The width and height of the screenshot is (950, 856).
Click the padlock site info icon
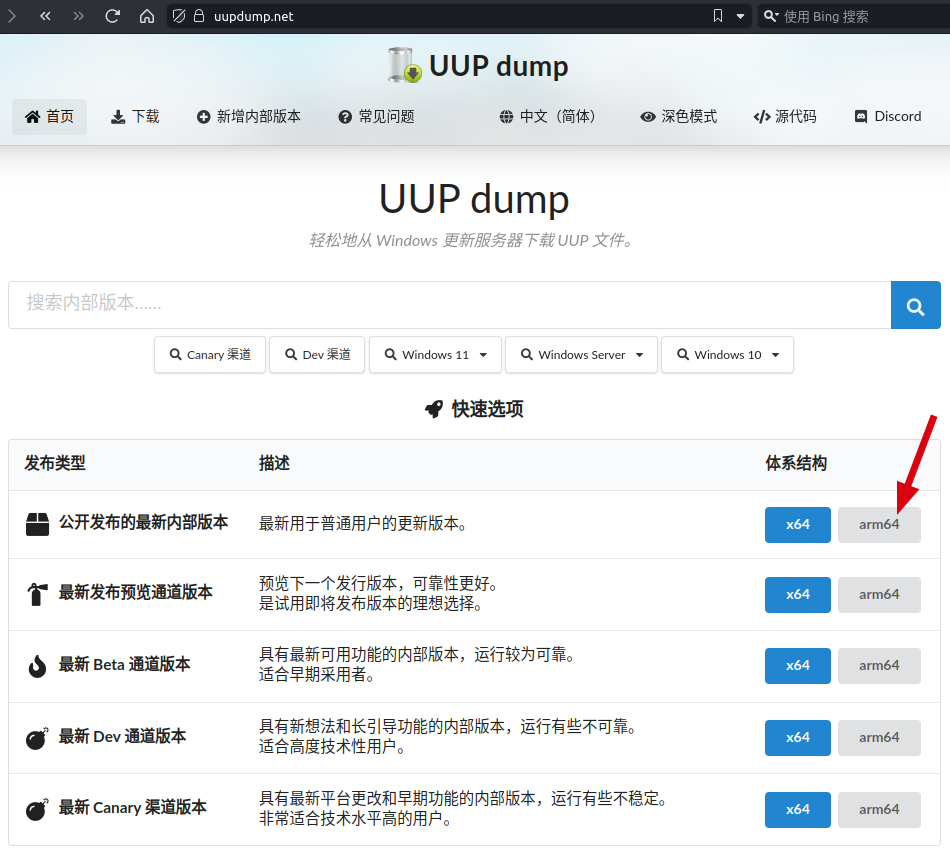tap(199, 16)
